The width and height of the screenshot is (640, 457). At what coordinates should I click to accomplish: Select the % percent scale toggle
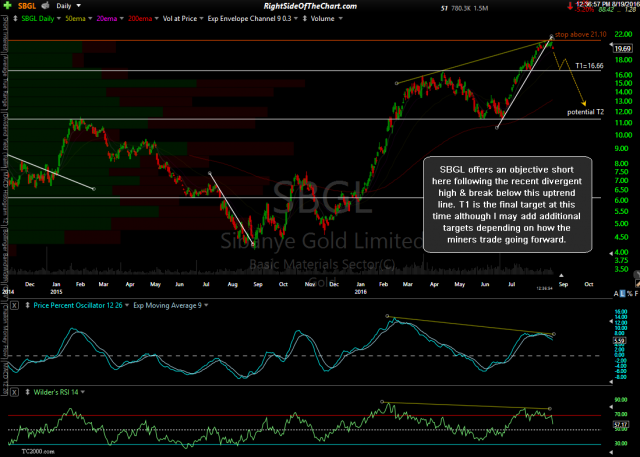pos(629,294)
